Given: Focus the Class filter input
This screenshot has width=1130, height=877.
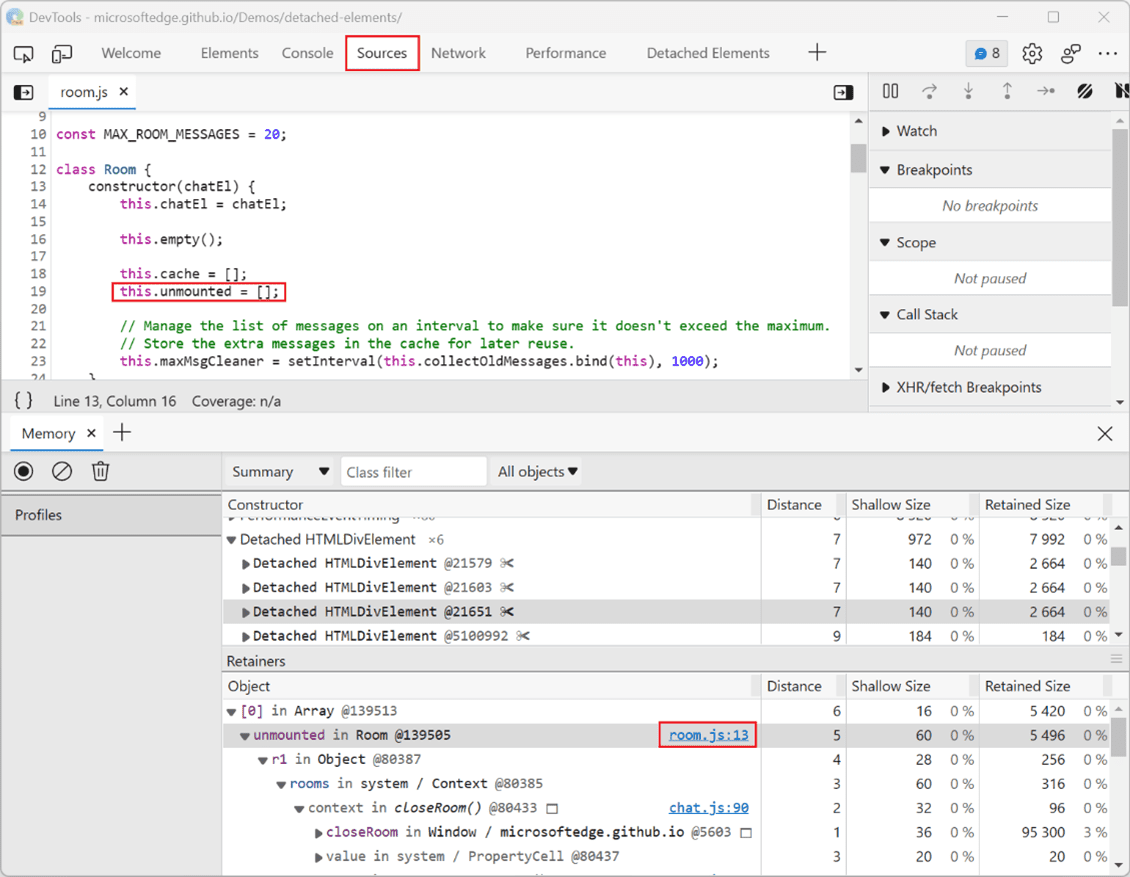Looking at the screenshot, I should 414,471.
